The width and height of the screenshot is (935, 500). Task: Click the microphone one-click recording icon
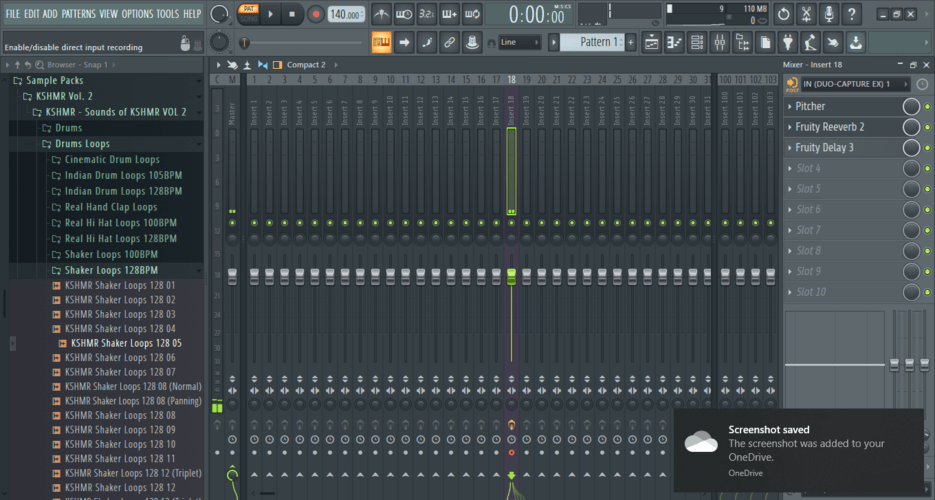pos(829,14)
